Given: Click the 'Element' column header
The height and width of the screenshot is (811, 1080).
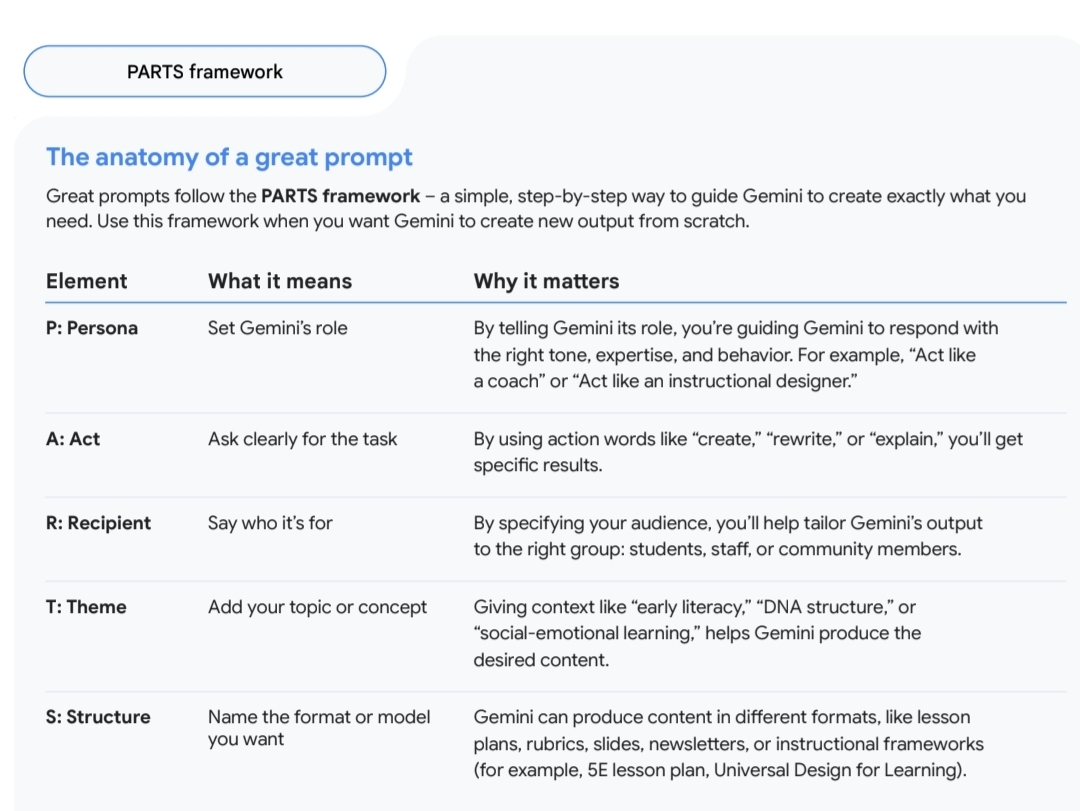Looking at the screenshot, I should coord(87,281).
